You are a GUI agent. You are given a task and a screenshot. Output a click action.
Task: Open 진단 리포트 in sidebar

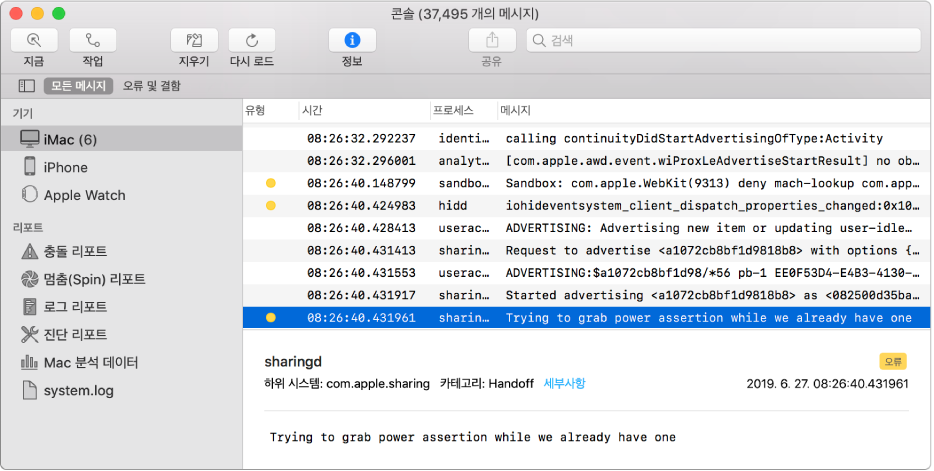(x=122, y=335)
